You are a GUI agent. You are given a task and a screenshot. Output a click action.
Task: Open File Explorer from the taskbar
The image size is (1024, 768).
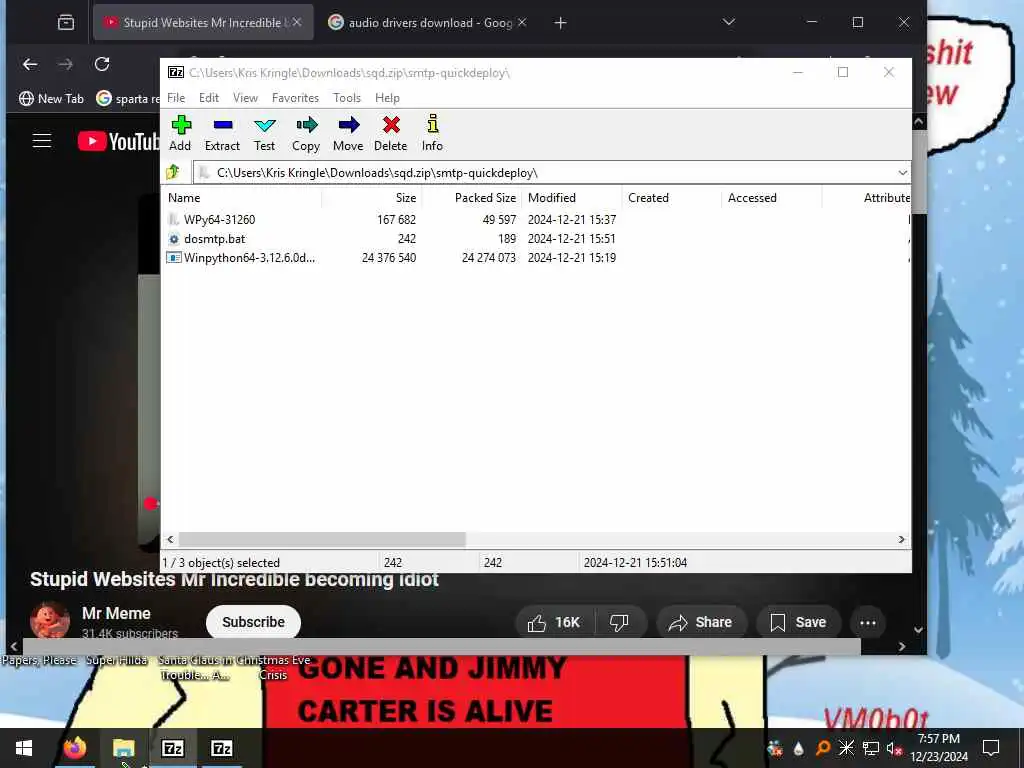tap(123, 748)
